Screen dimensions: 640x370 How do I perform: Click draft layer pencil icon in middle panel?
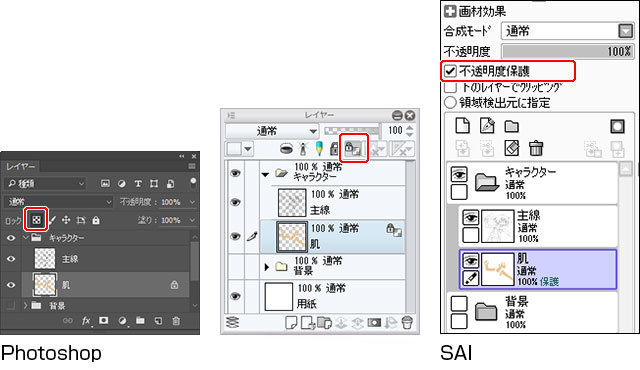[x=319, y=148]
